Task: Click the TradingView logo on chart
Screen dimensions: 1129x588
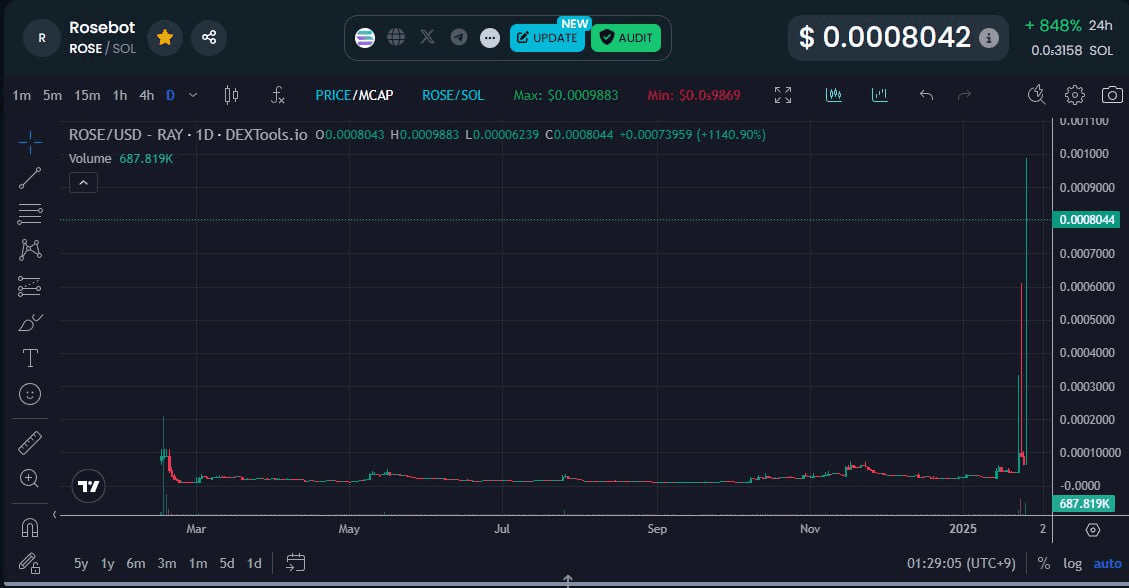Action: 89,487
